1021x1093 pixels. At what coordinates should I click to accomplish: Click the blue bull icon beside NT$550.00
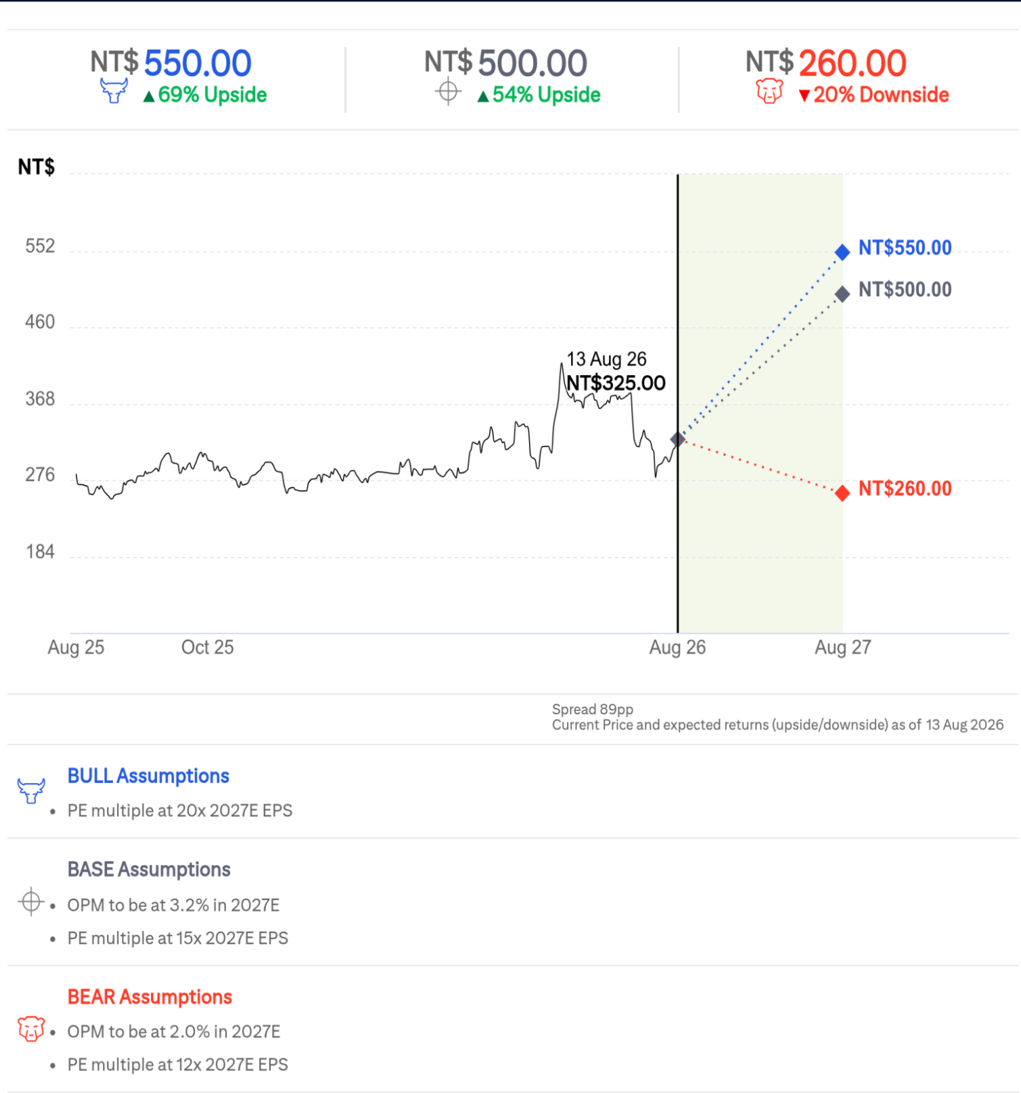click(114, 91)
